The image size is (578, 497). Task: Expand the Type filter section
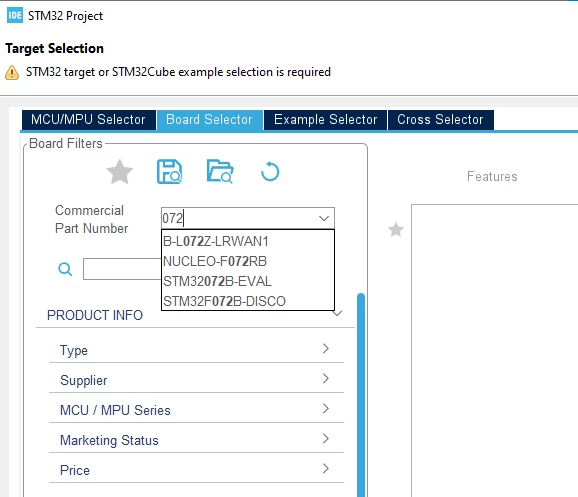point(196,350)
